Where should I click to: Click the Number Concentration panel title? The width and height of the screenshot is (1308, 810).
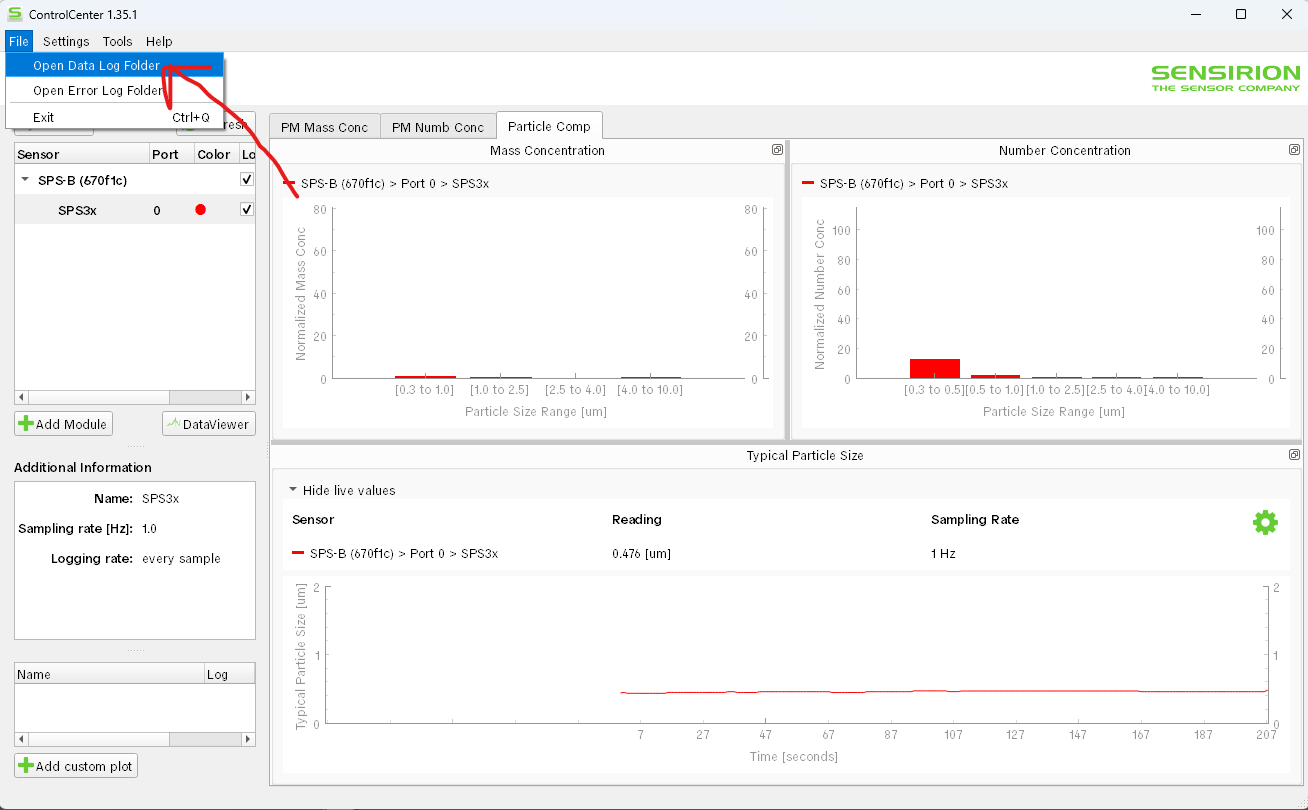click(x=1064, y=150)
